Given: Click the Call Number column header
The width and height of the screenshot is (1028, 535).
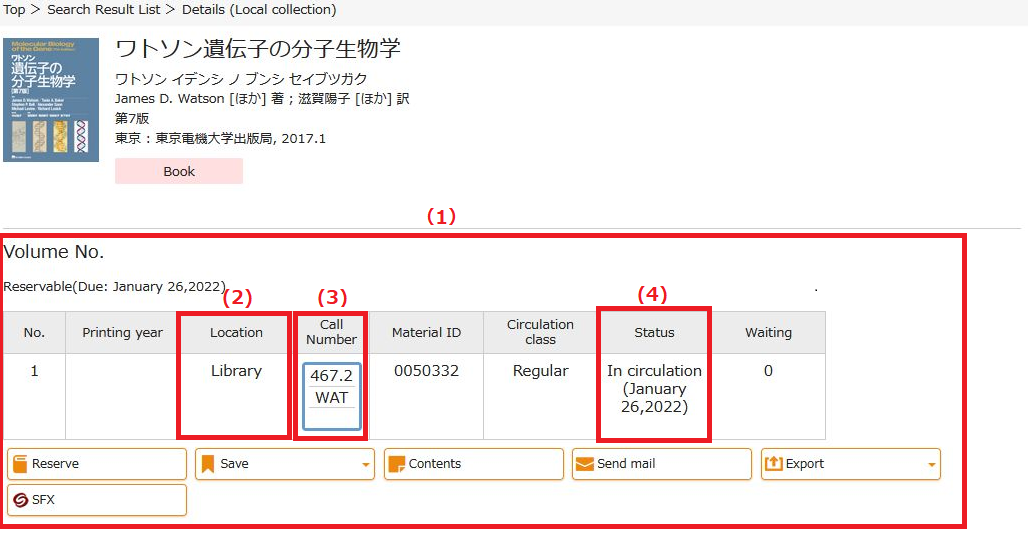Looking at the screenshot, I should pos(331,332).
